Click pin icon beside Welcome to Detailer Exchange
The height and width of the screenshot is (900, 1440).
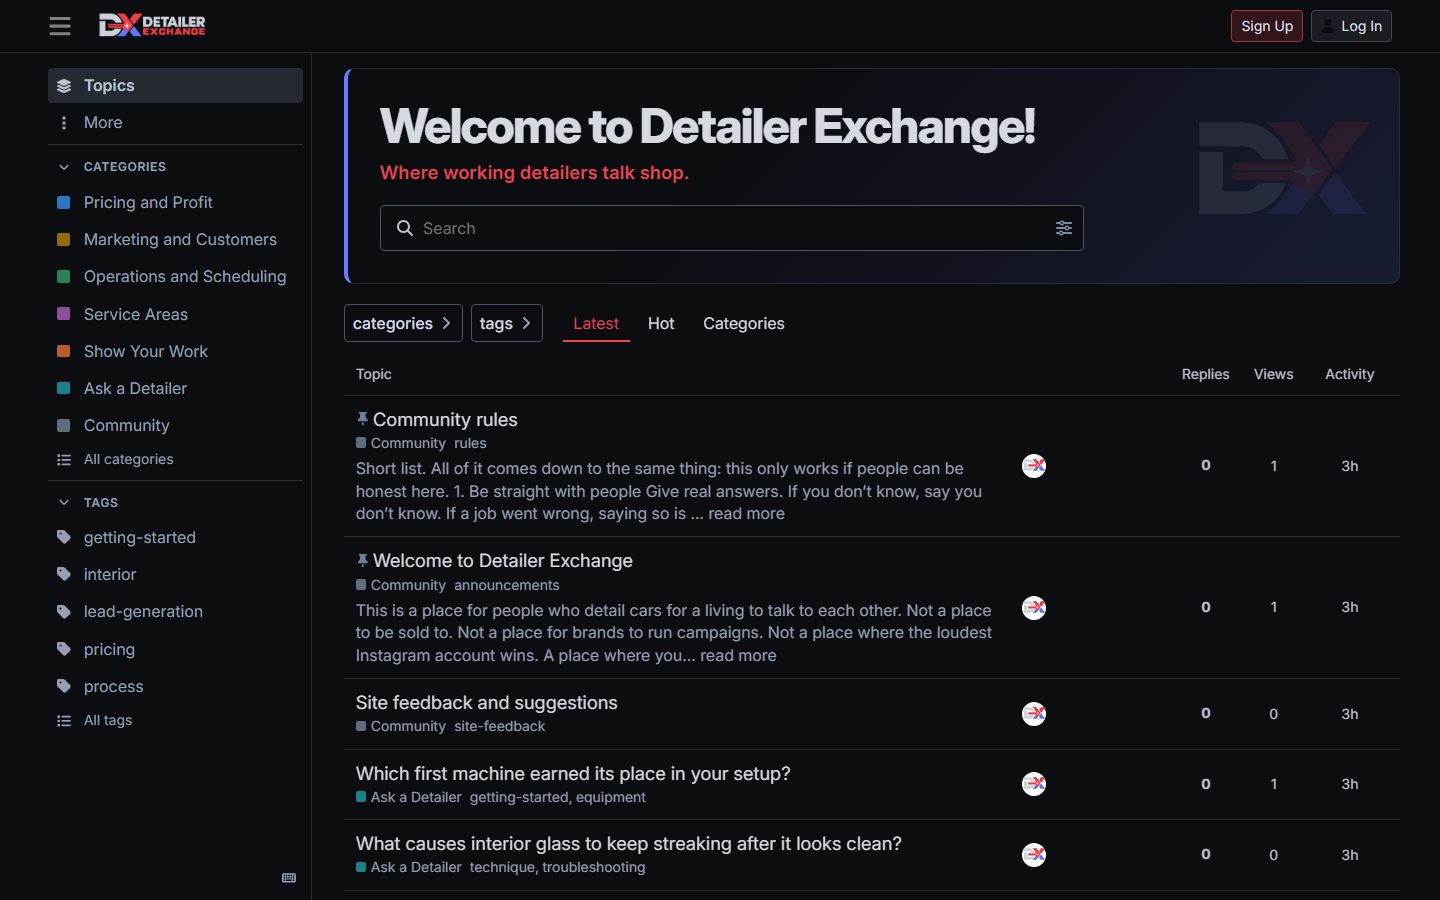(x=362, y=561)
